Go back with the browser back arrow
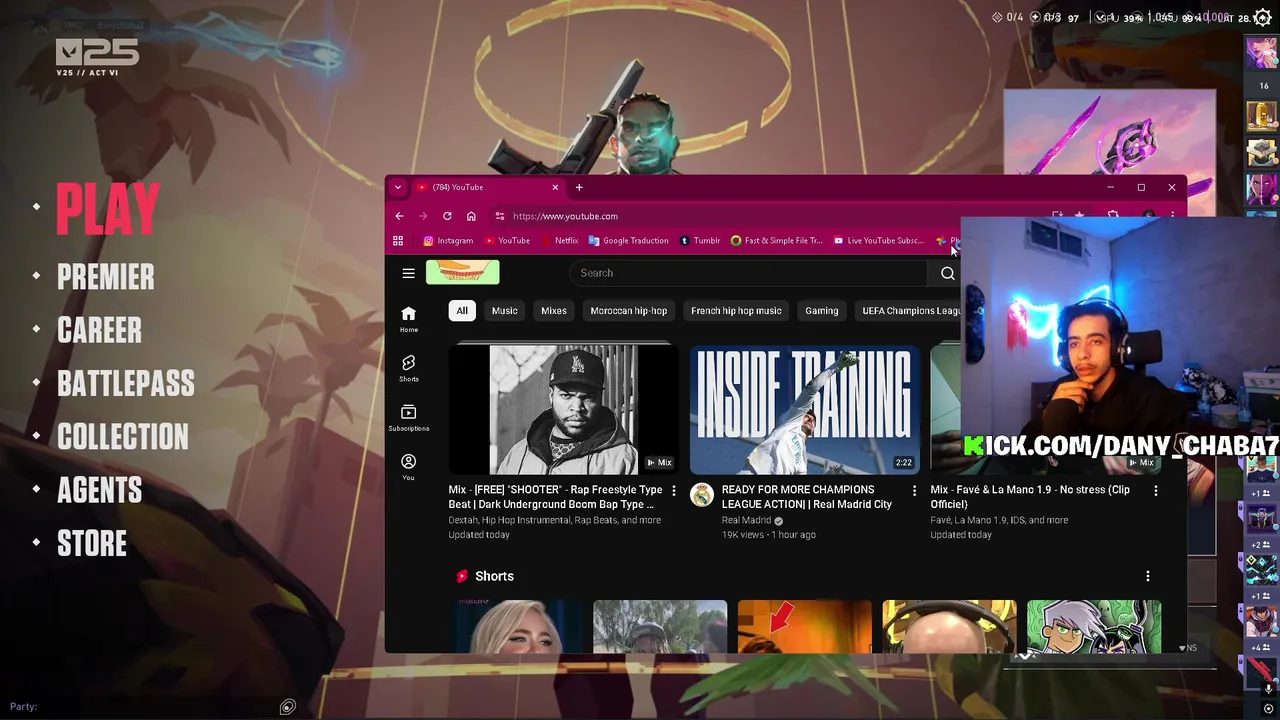Image resolution: width=1280 pixels, height=720 pixels. [x=399, y=216]
